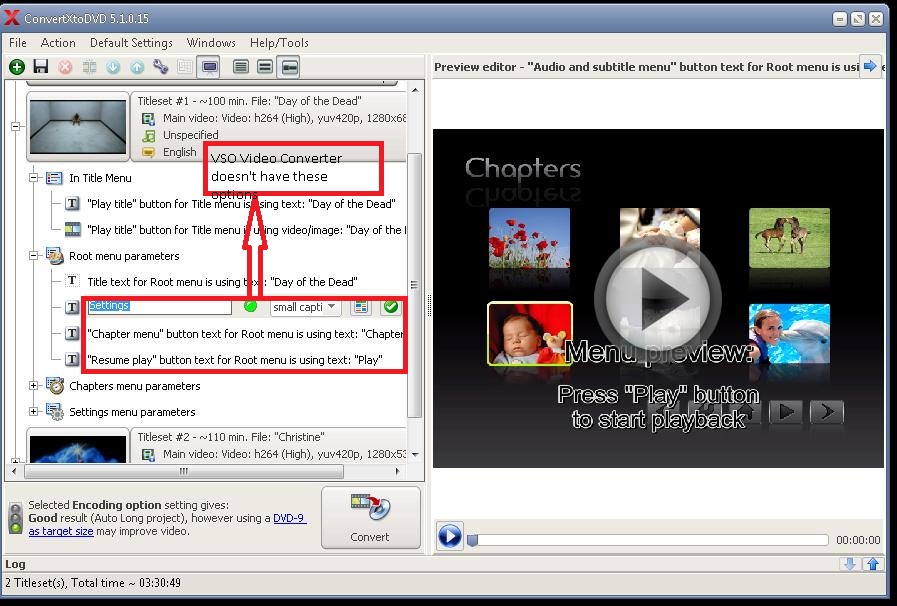Click the greyed grid toolbar icon
This screenshot has width=897, height=606.
click(x=185, y=67)
